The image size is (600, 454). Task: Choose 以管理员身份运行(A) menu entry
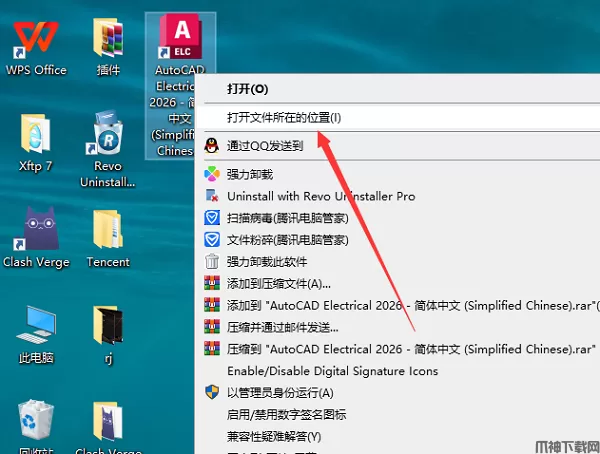(x=398, y=393)
